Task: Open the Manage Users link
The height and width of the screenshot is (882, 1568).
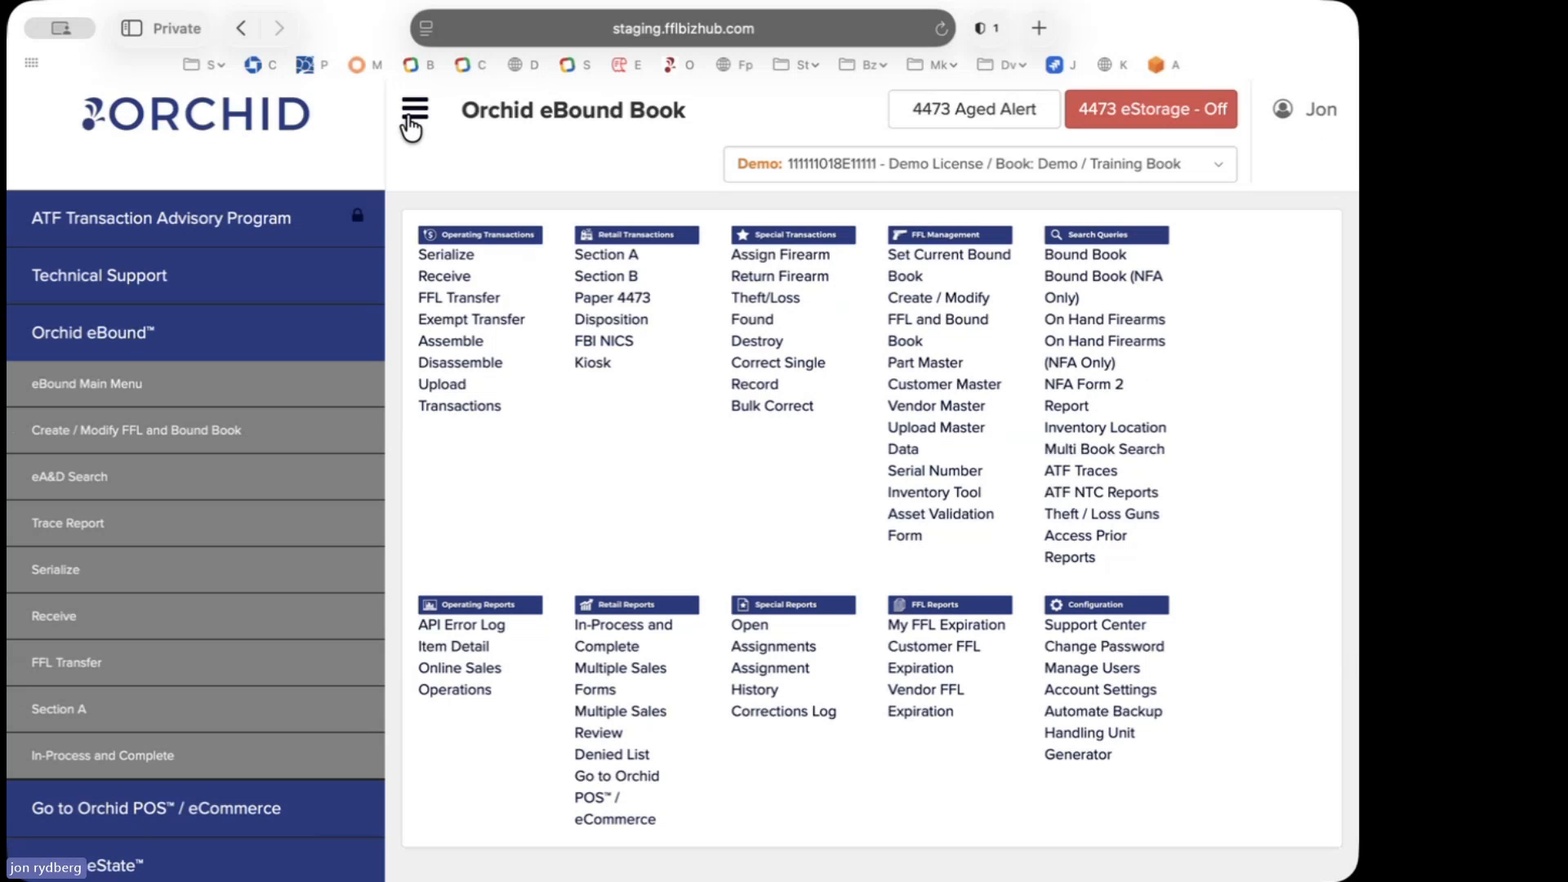Action: click(x=1092, y=668)
